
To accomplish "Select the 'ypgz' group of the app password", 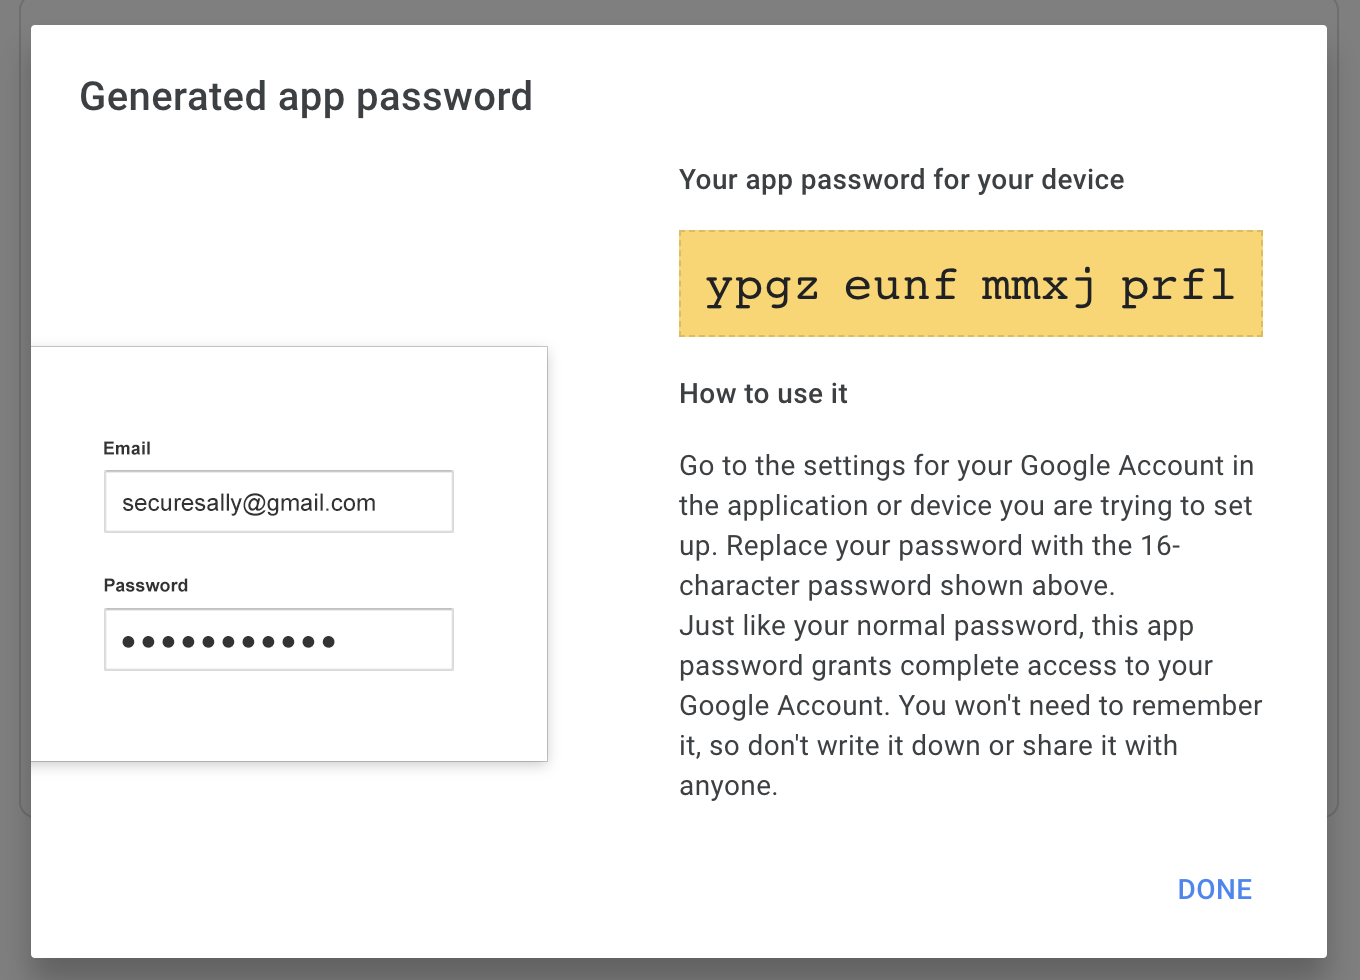I will coord(762,286).
